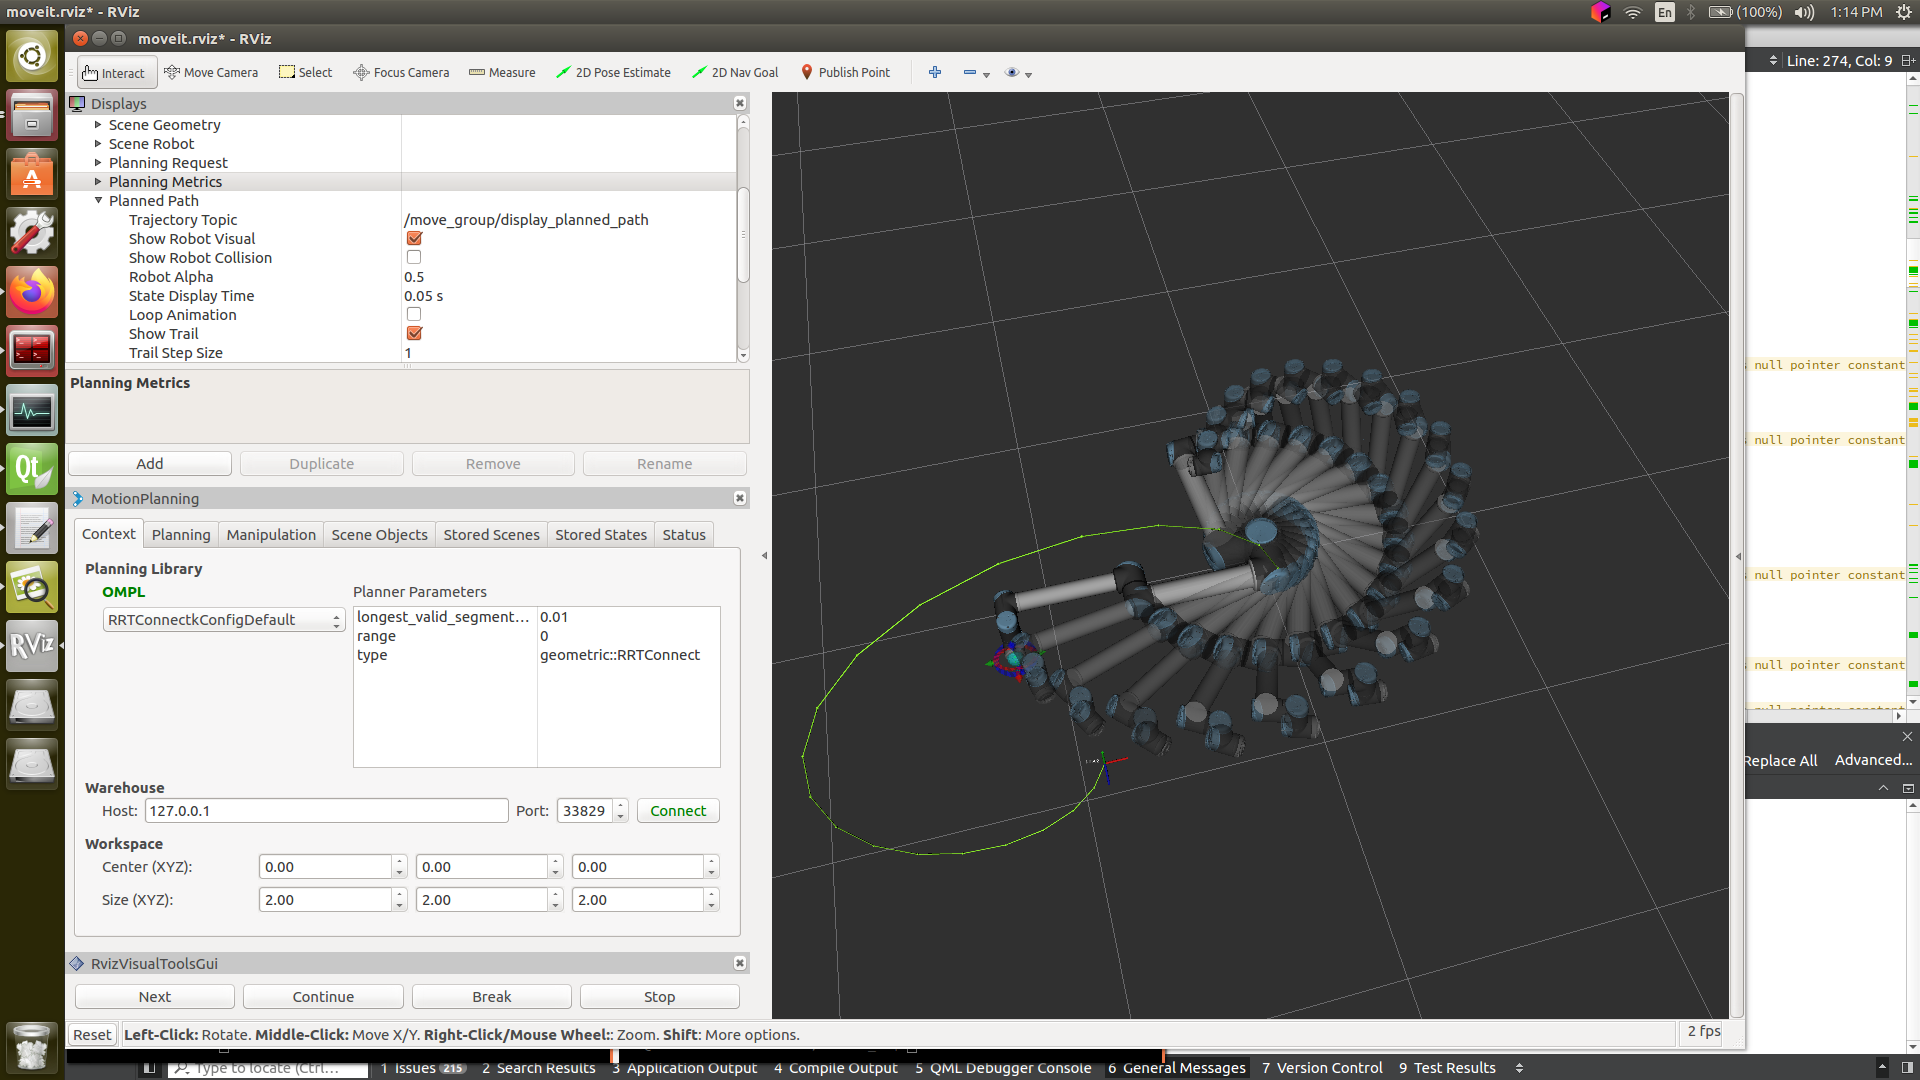Image resolution: width=1920 pixels, height=1080 pixels.
Task: Click the Reset button
Action: click(92, 1035)
